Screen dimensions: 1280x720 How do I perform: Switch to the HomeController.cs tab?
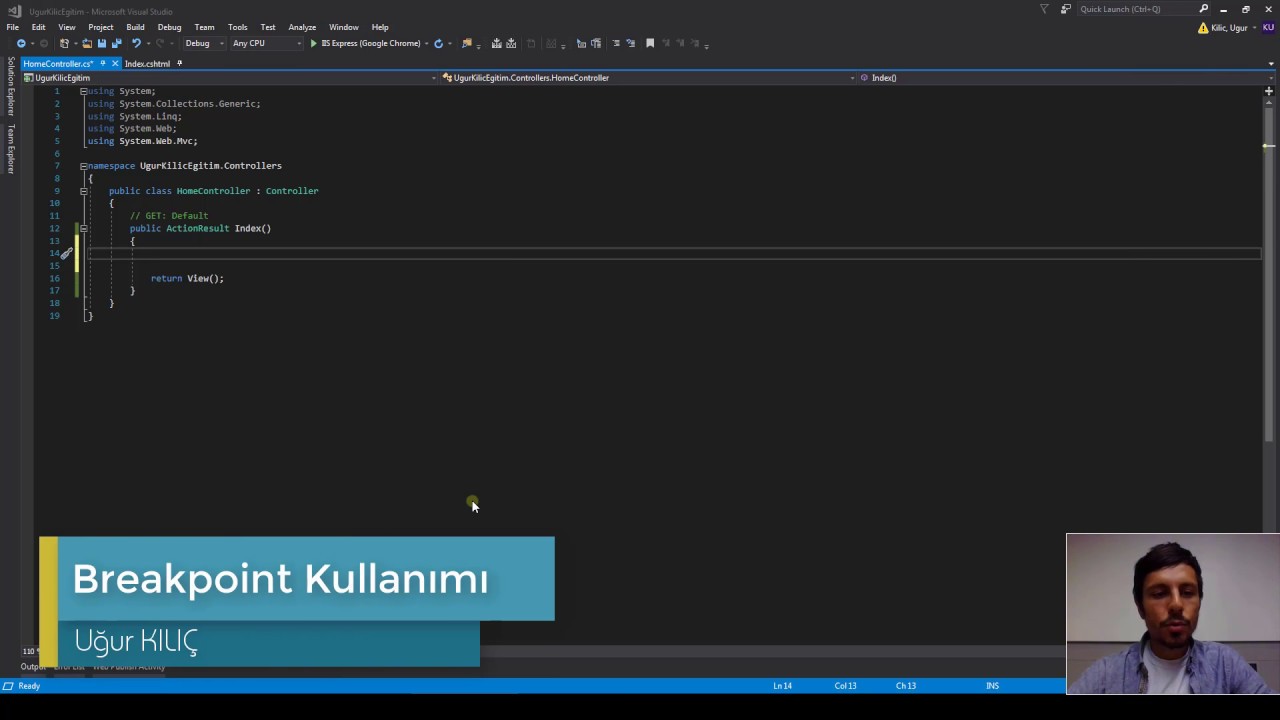point(58,64)
